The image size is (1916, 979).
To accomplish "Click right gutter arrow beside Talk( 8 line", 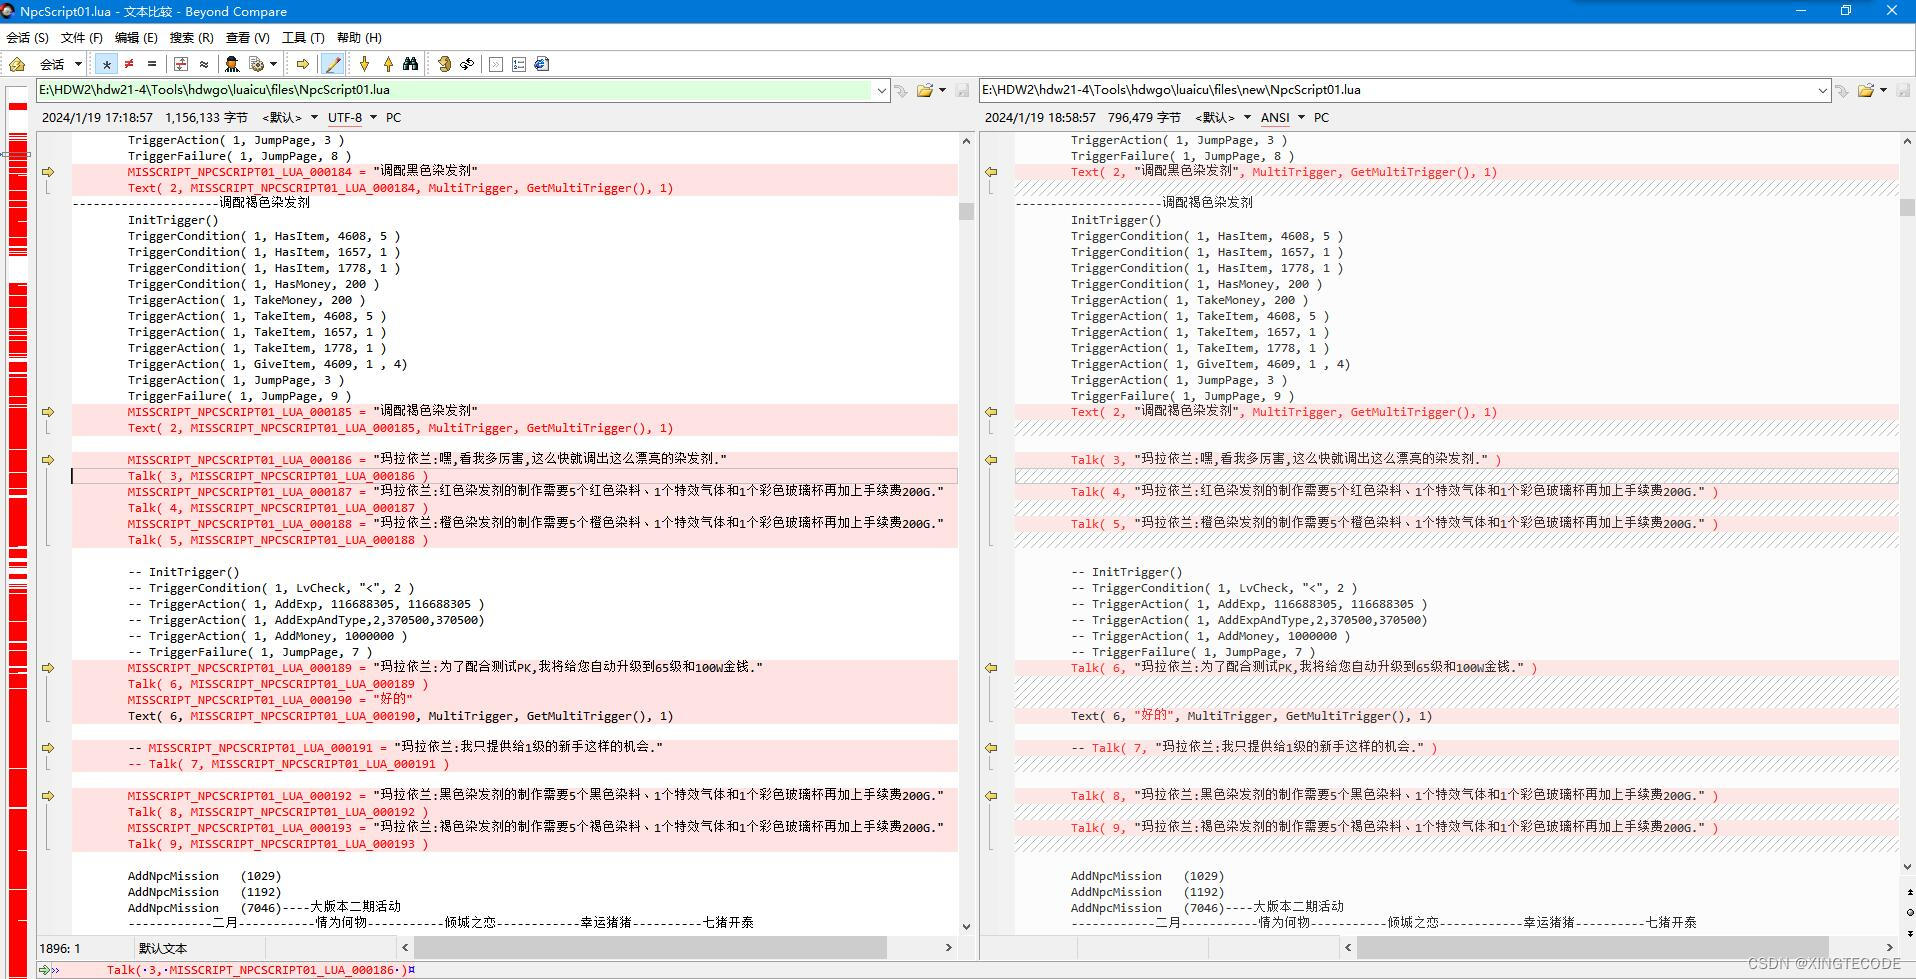I will (x=991, y=796).
